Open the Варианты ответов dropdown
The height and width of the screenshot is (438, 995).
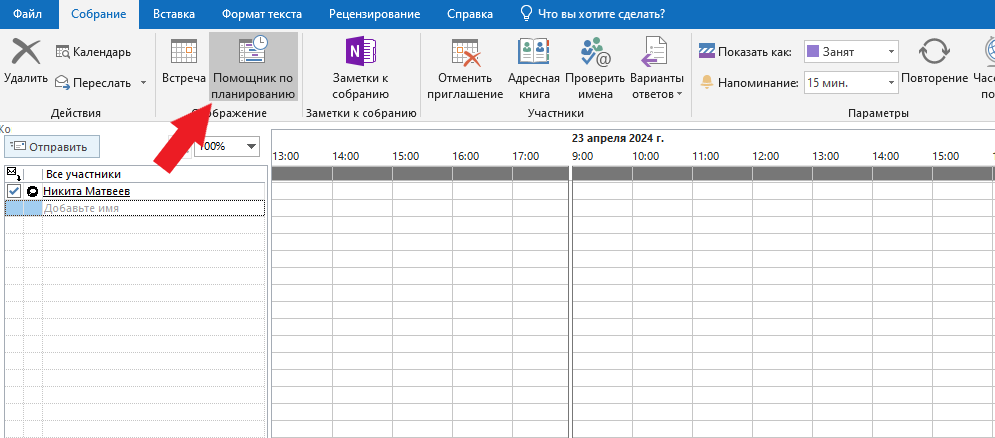pyautogui.click(x=656, y=66)
